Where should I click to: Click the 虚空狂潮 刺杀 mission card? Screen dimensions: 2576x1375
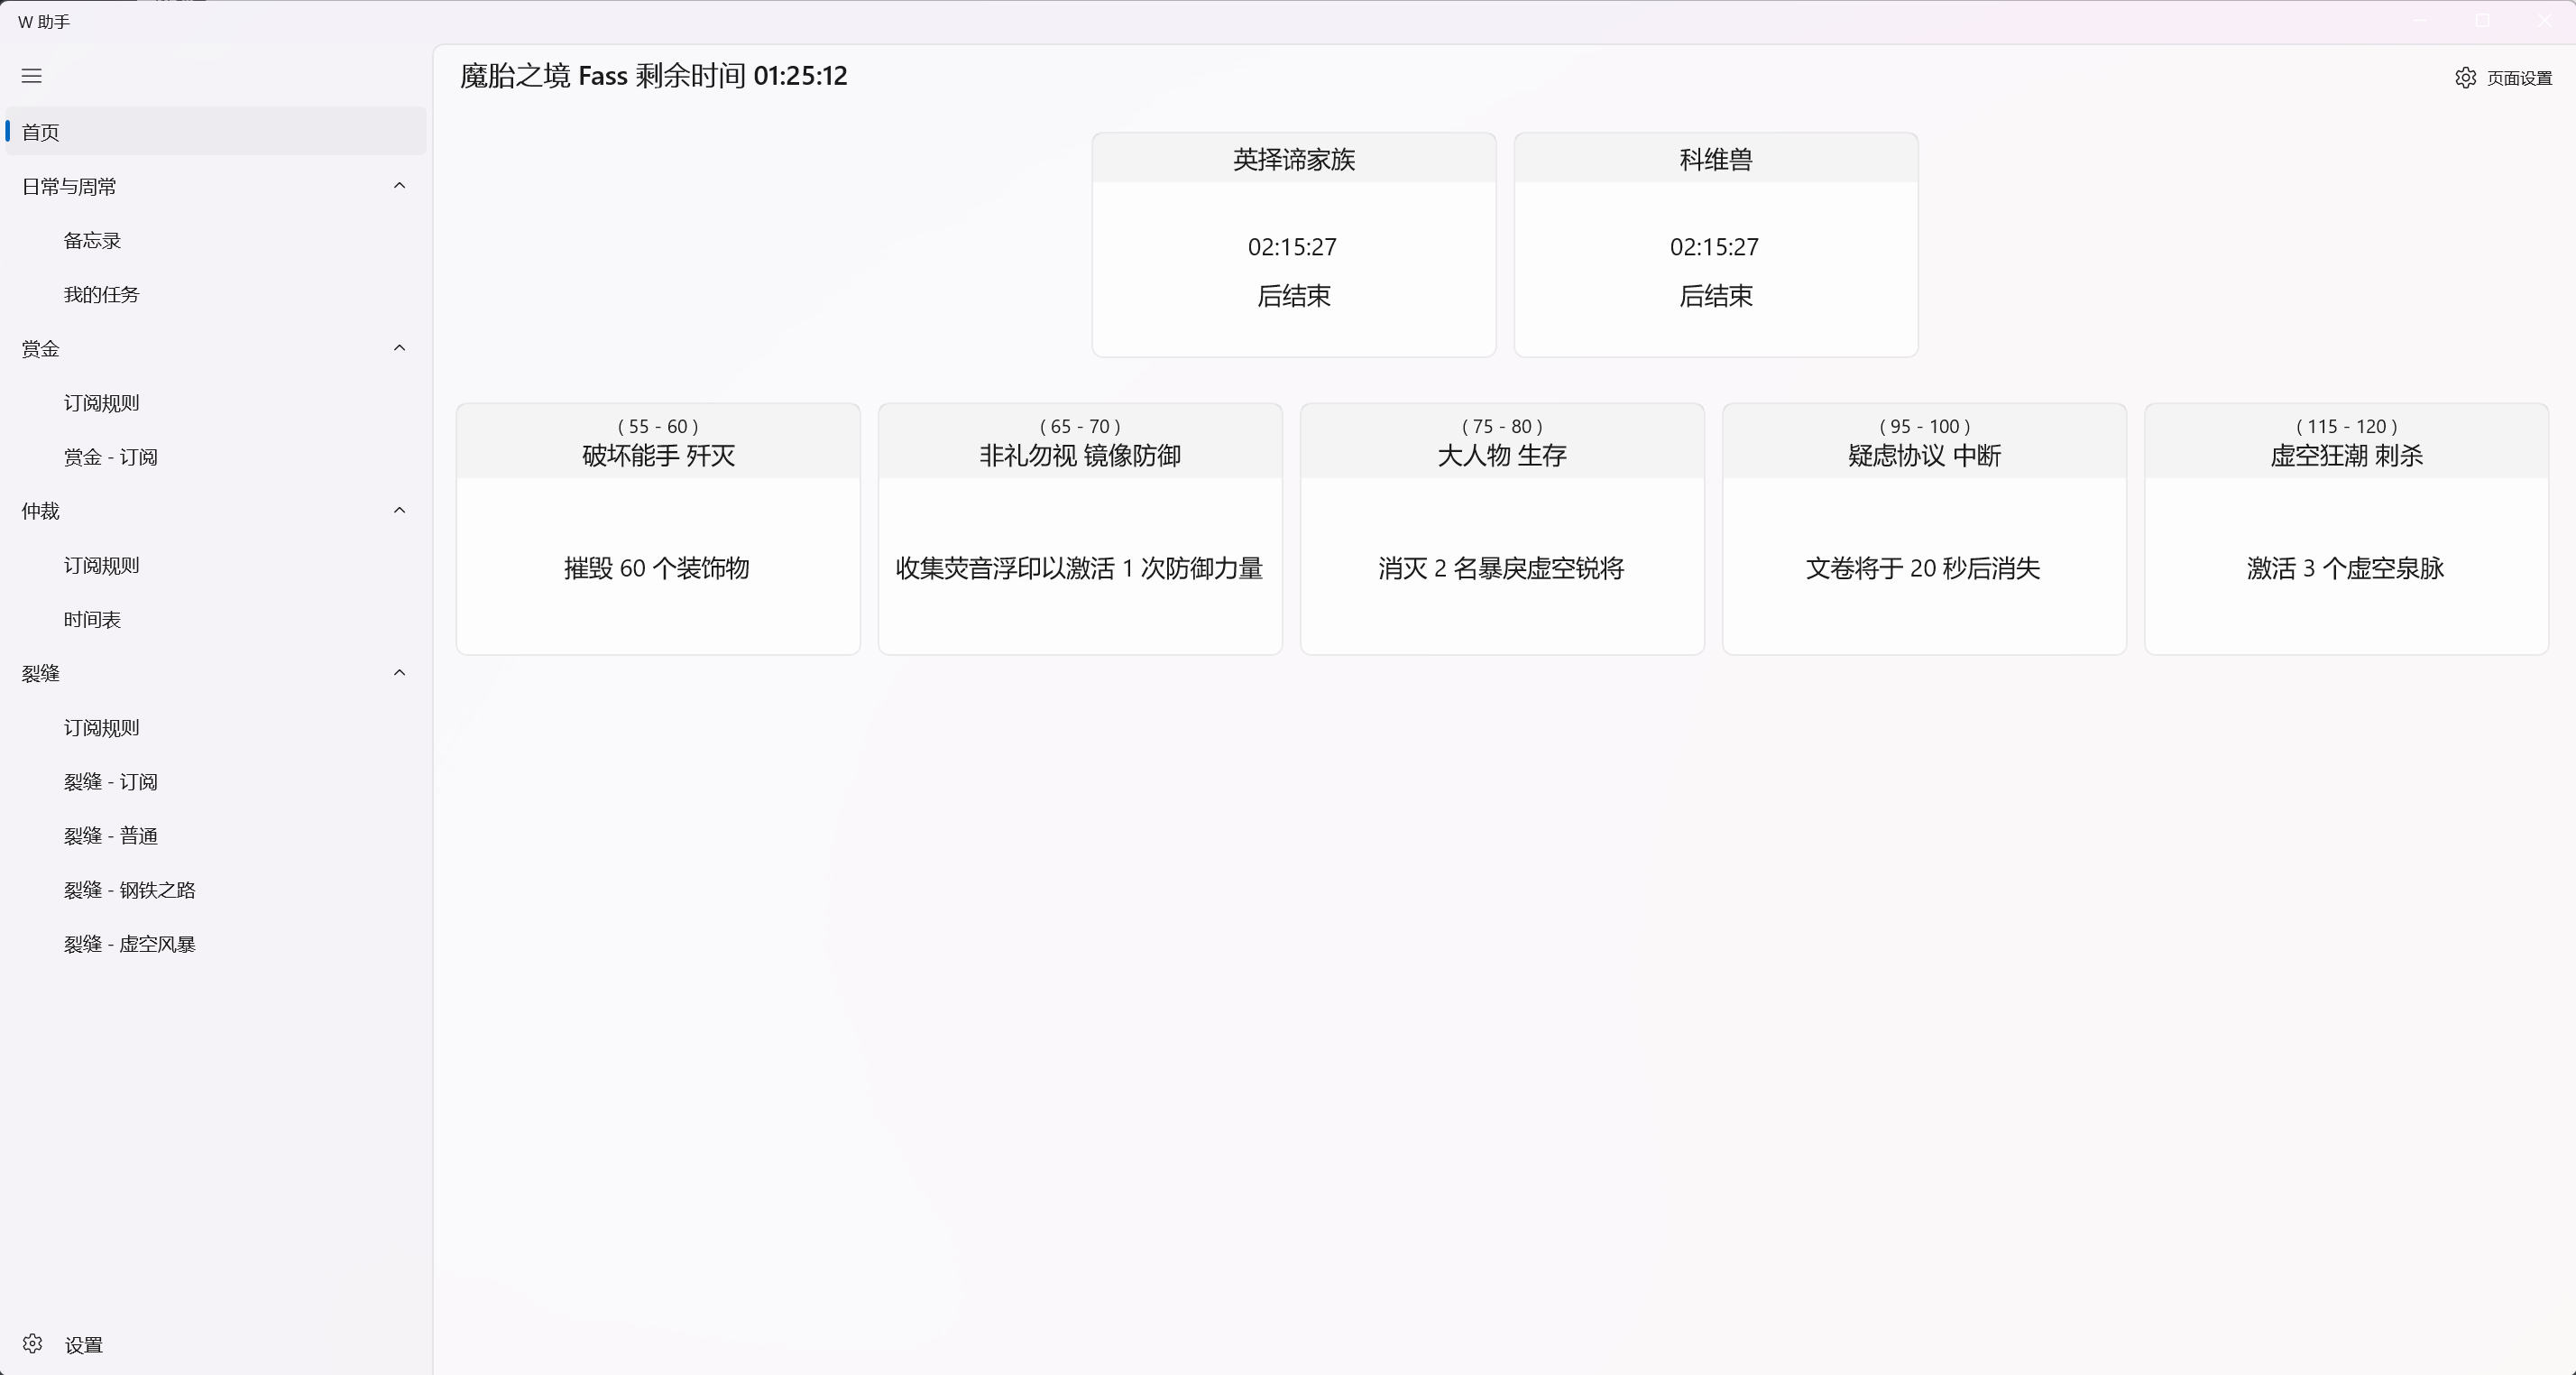(x=2345, y=528)
